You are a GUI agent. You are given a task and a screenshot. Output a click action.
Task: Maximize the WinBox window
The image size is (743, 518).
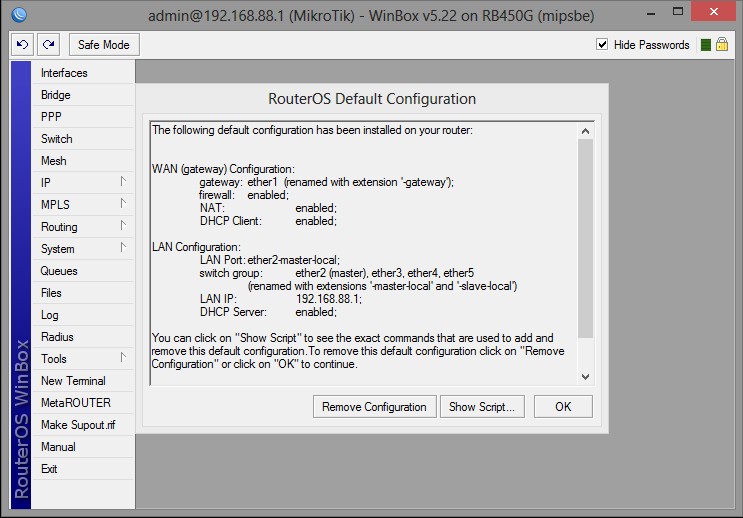tap(678, 12)
